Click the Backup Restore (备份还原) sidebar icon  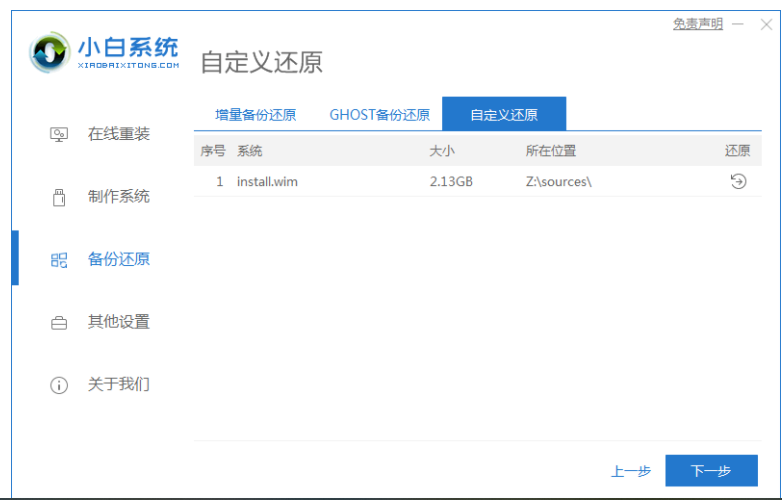(59, 260)
